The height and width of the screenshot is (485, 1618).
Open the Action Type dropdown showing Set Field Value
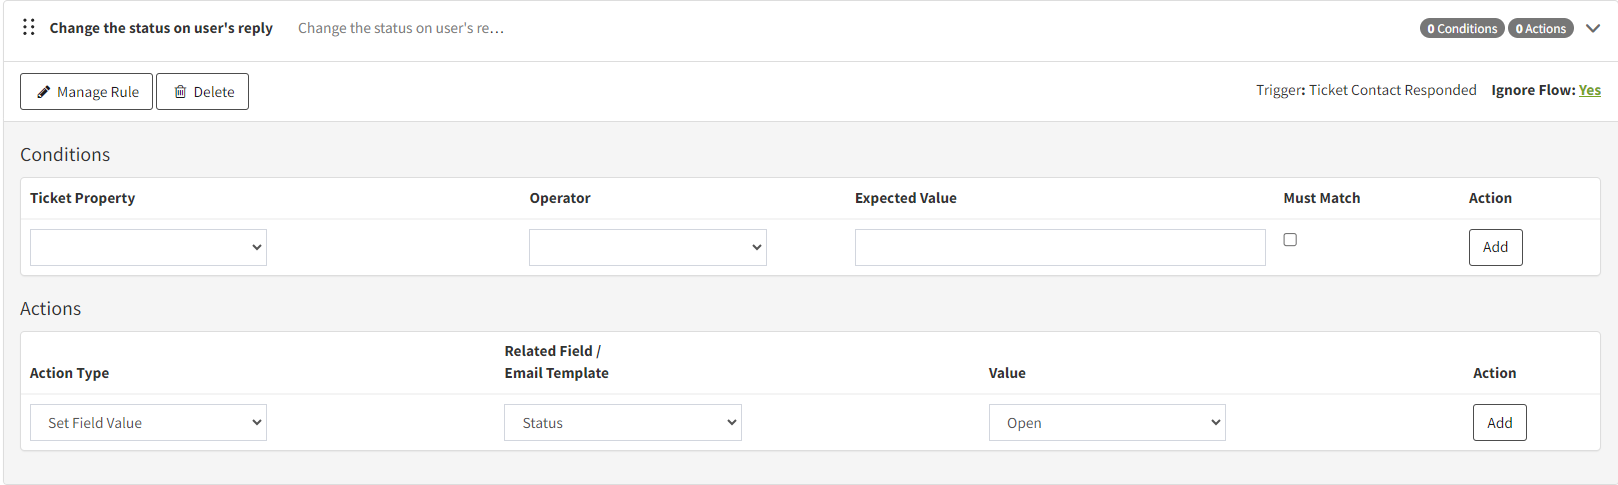[x=148, y=423]
